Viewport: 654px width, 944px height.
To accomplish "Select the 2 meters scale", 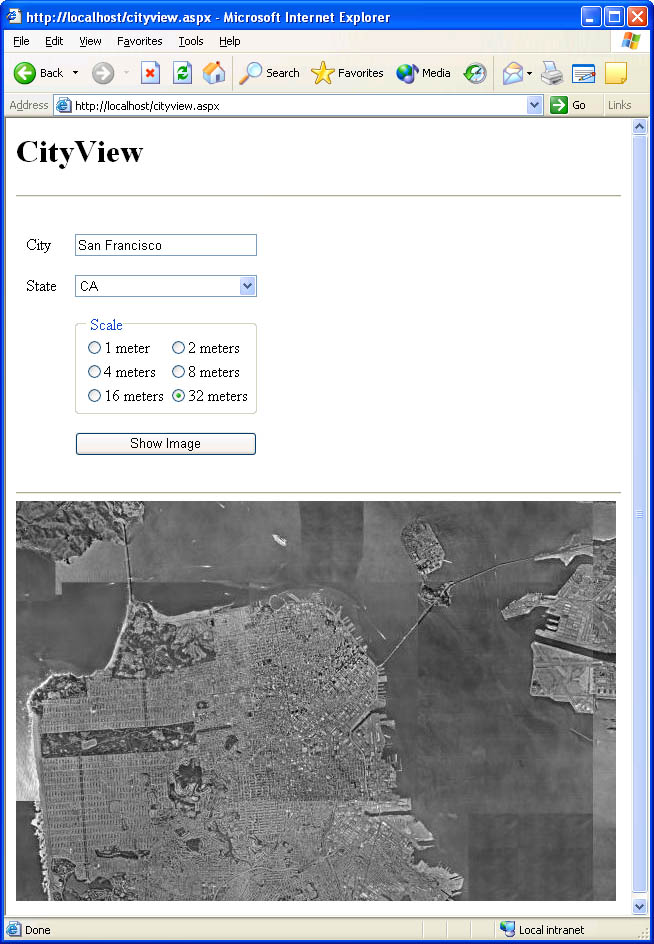I will [x=178, y=348].
